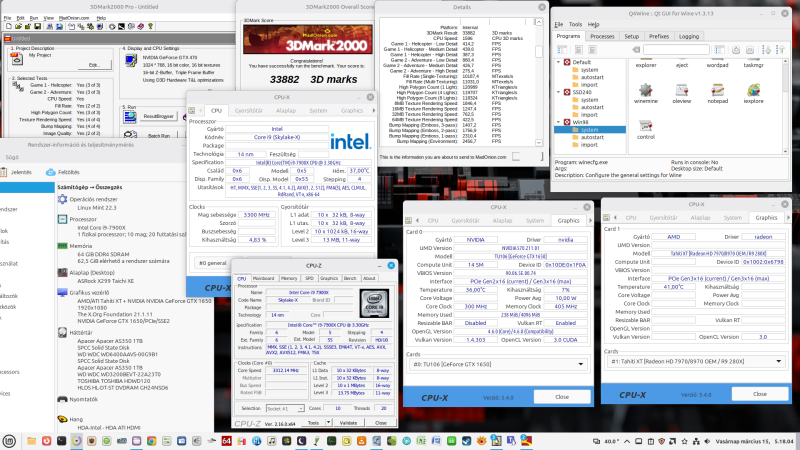Screen dimensions: 800x450
Task: Collapse the SSD240 prefix in Q4Wine tree
Action: point(559,92)
